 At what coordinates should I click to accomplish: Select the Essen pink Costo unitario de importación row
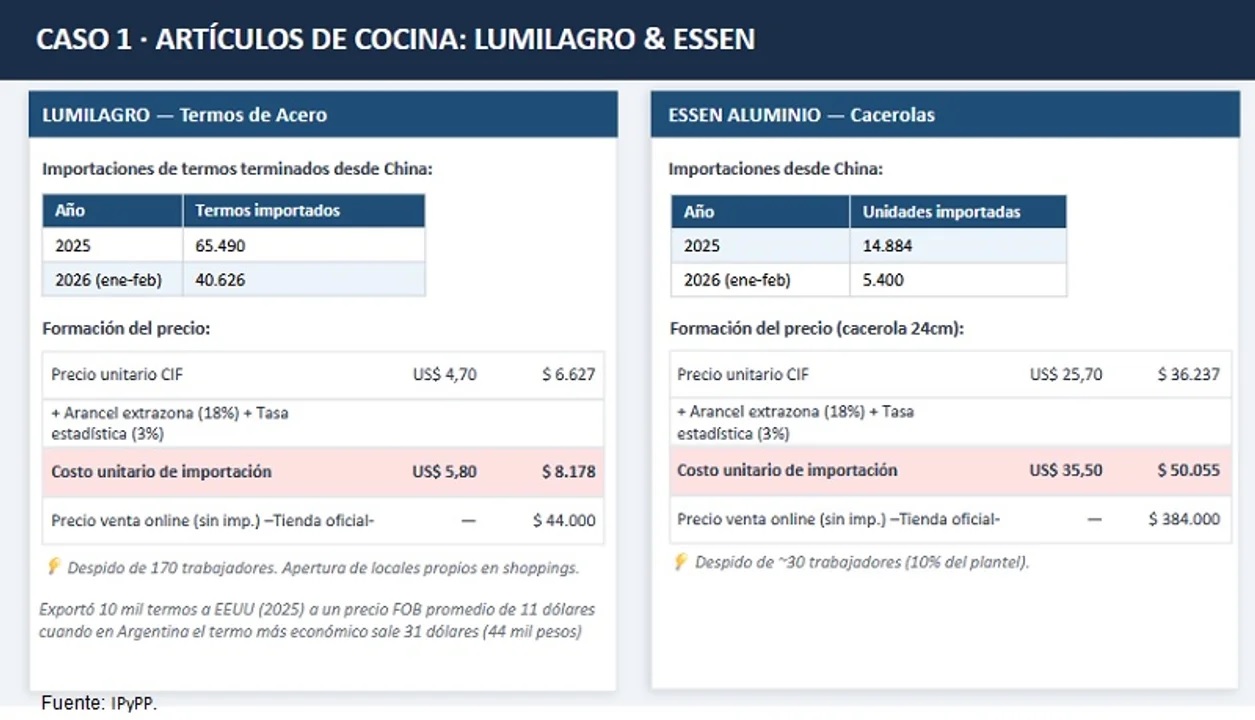click(948, 470)
